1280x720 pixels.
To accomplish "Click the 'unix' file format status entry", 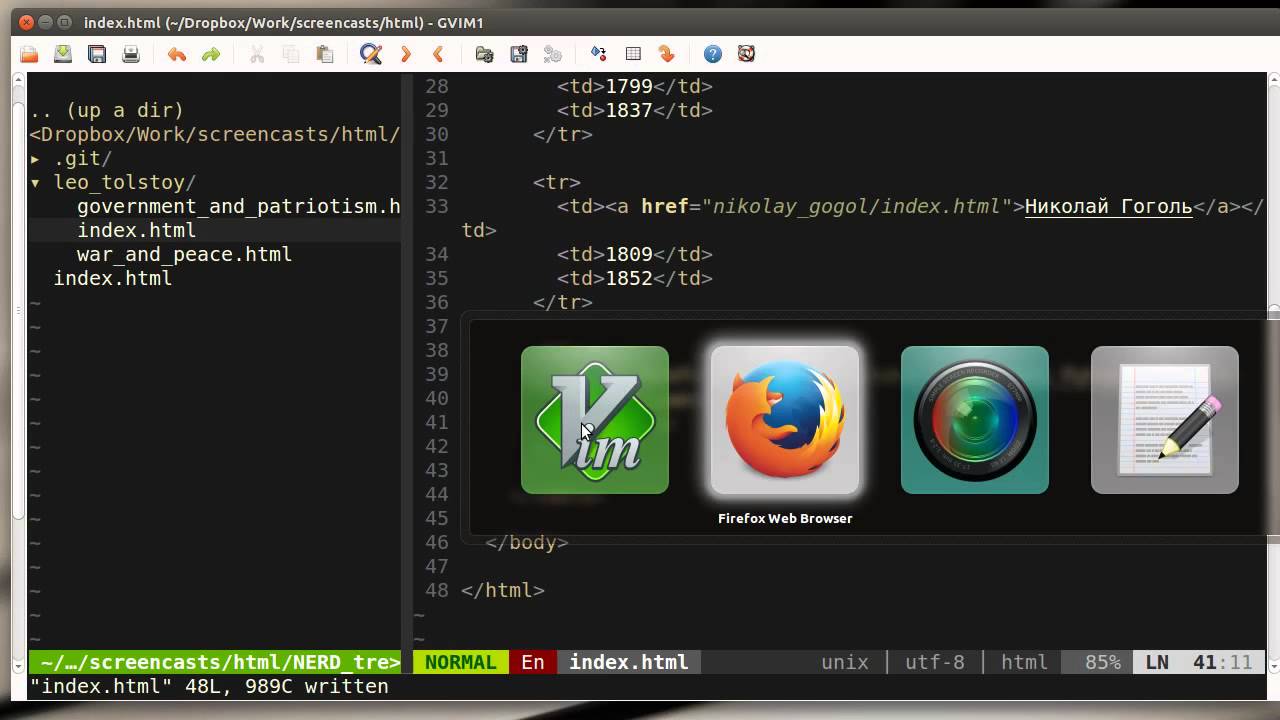I will click(845, 662).
